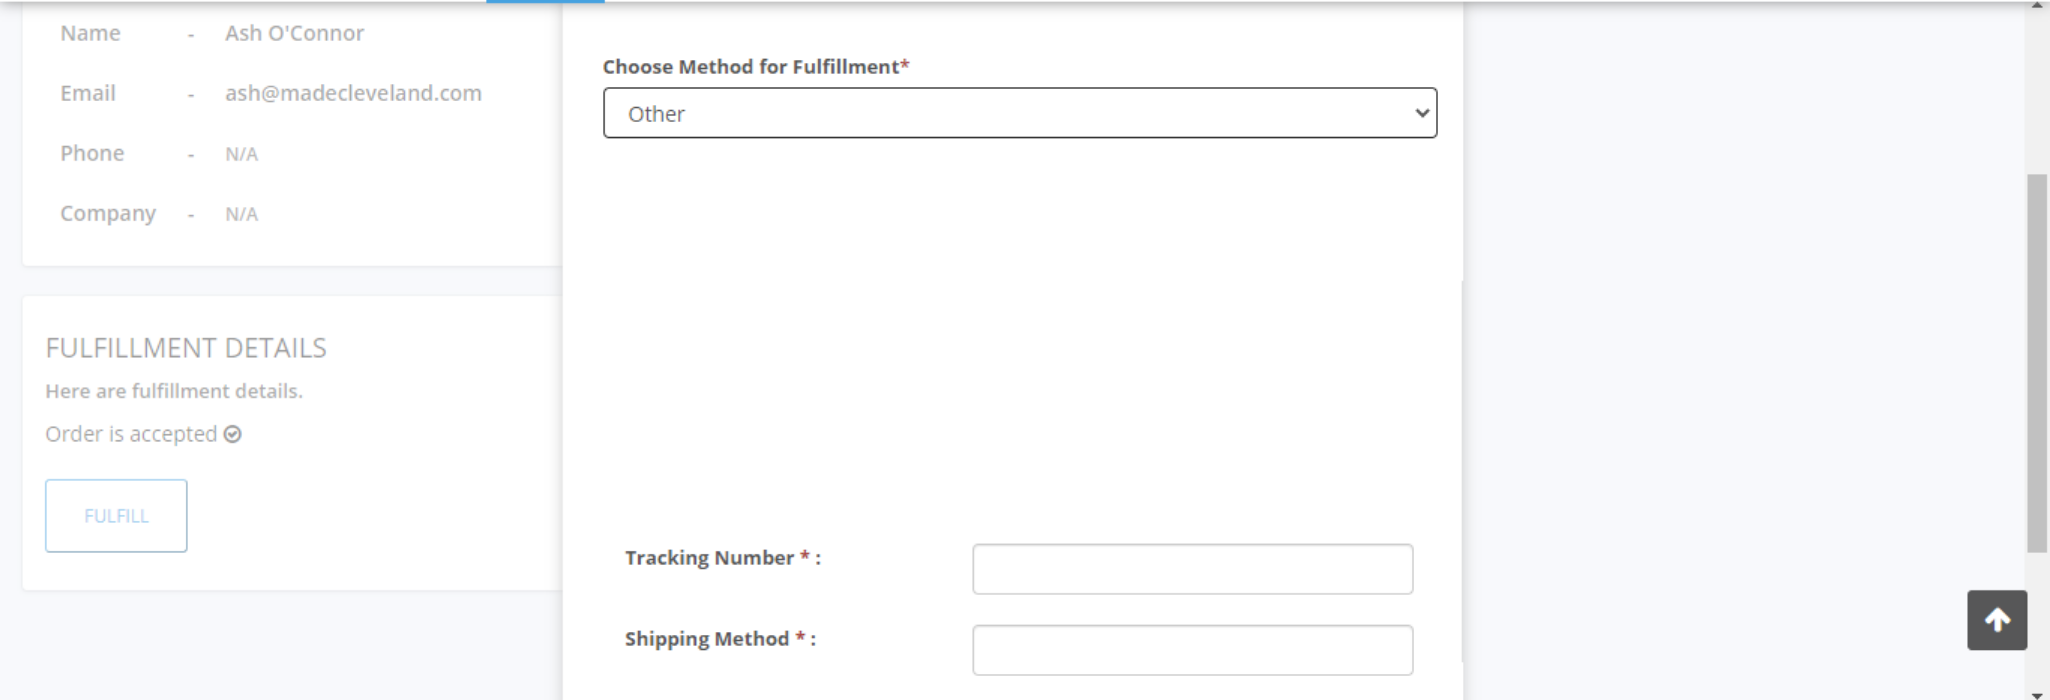Click the email ash@madecleveland.com

(x=353, y=93)
